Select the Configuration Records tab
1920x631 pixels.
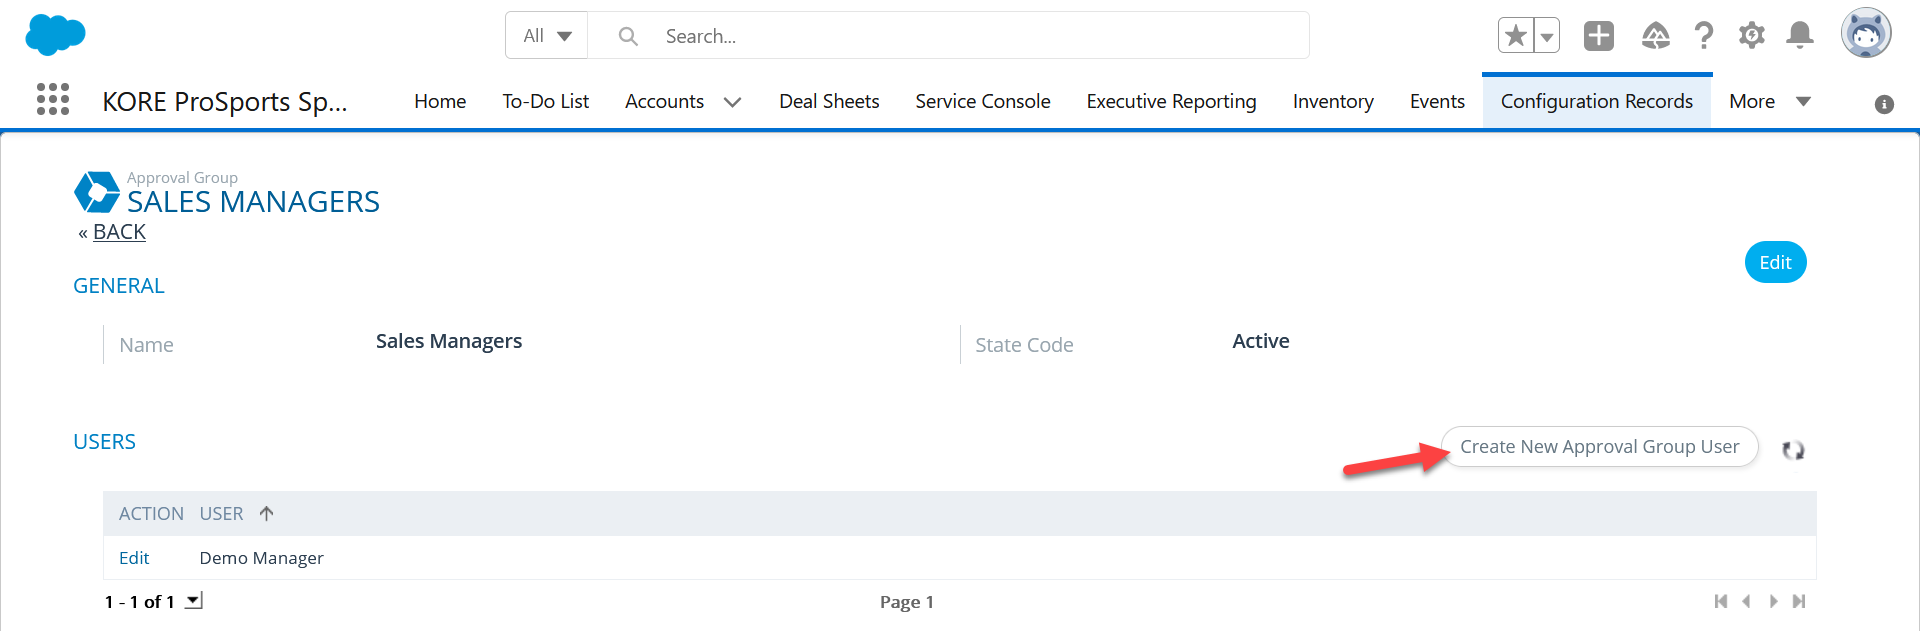pos(1597,101)
